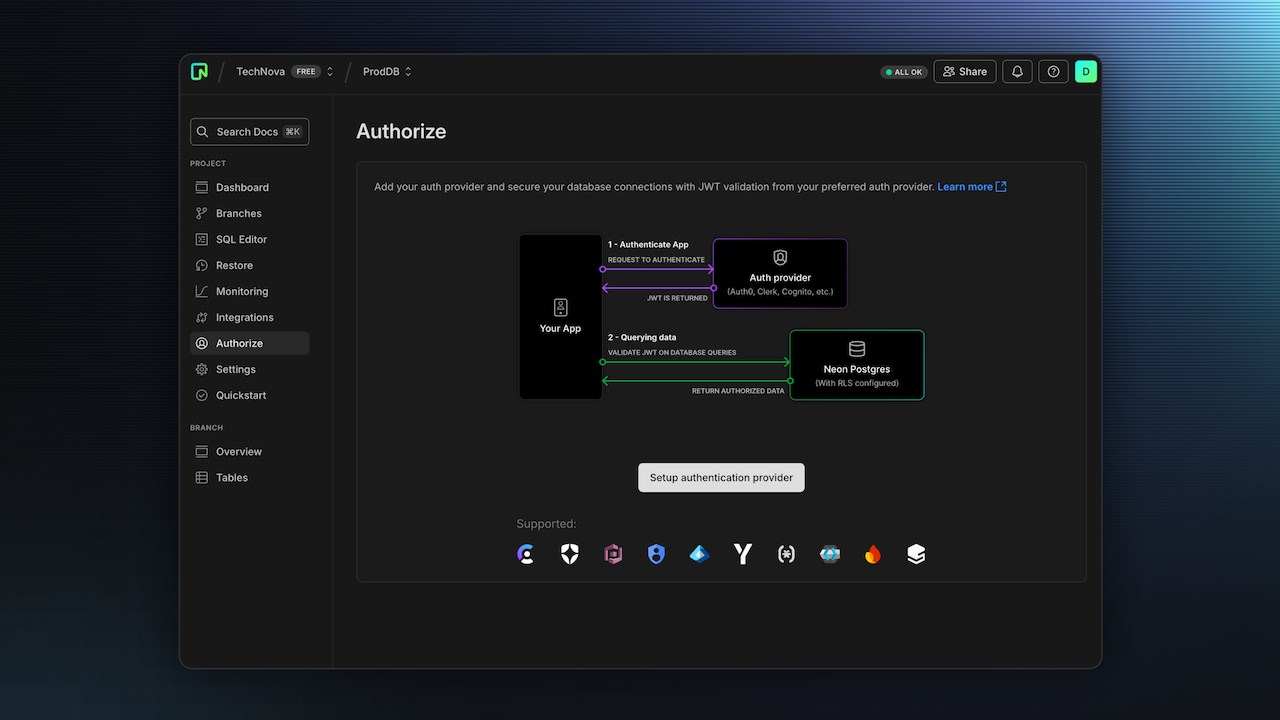This screenshot has height=720, width=1280.
Task: Click the Neon logo in the header
Action: (199, 72)
